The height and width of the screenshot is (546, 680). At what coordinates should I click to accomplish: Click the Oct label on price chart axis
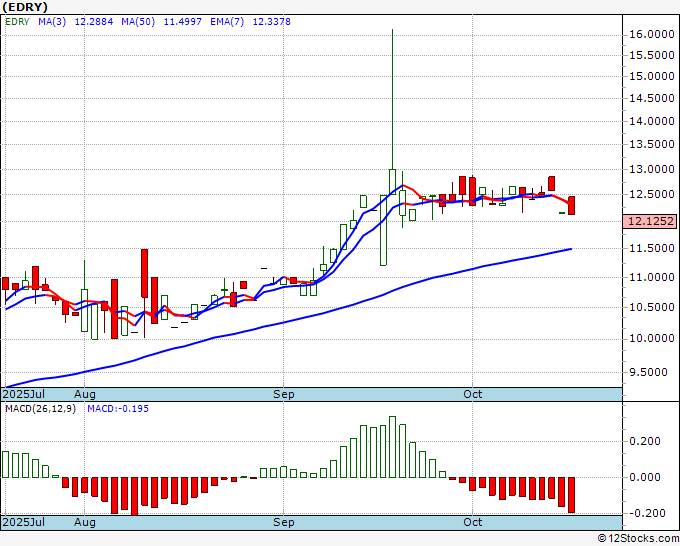(x=472, y=394)
